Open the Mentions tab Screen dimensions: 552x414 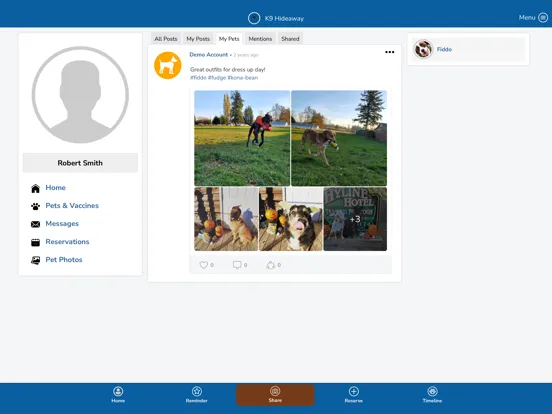point(260,39)
